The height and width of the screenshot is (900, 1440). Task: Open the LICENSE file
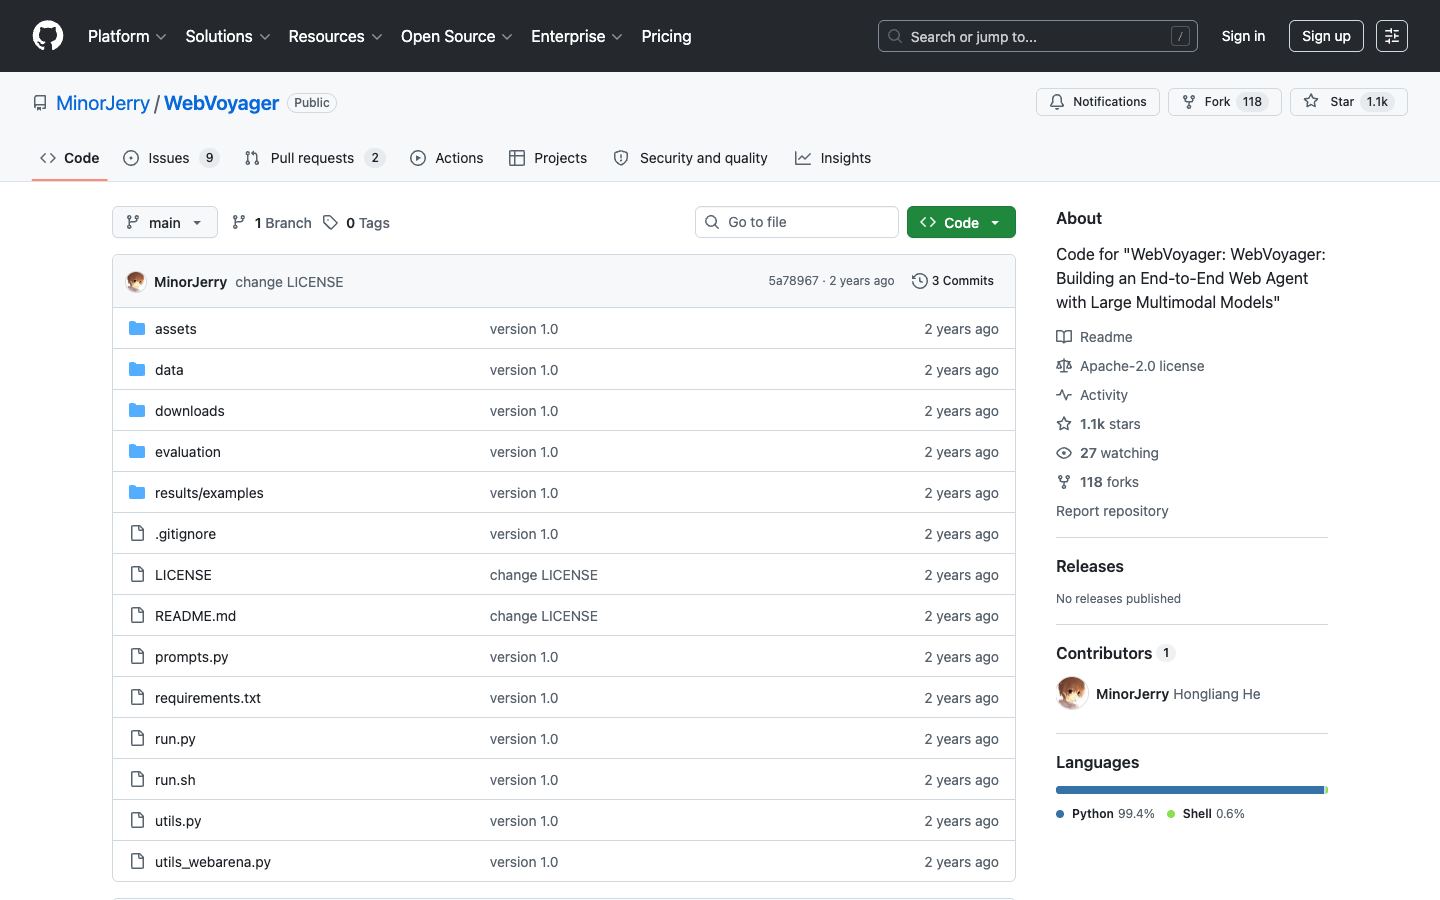tap(183, 575)
